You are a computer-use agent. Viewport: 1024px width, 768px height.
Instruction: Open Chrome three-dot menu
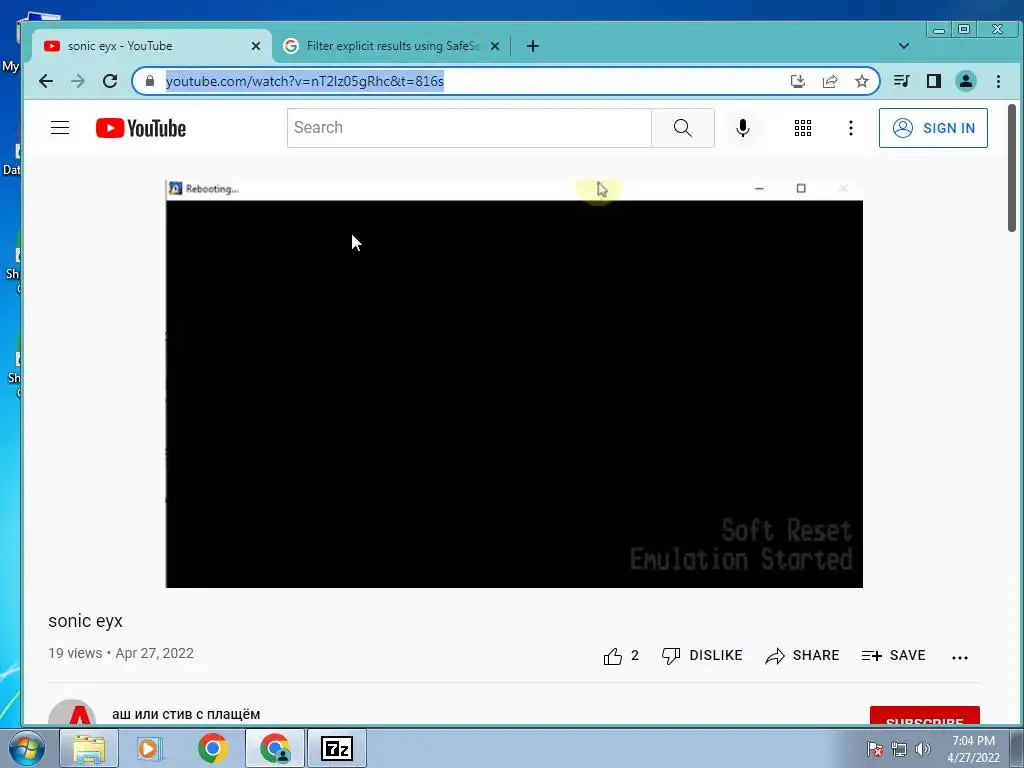click(x=998, y=81)
